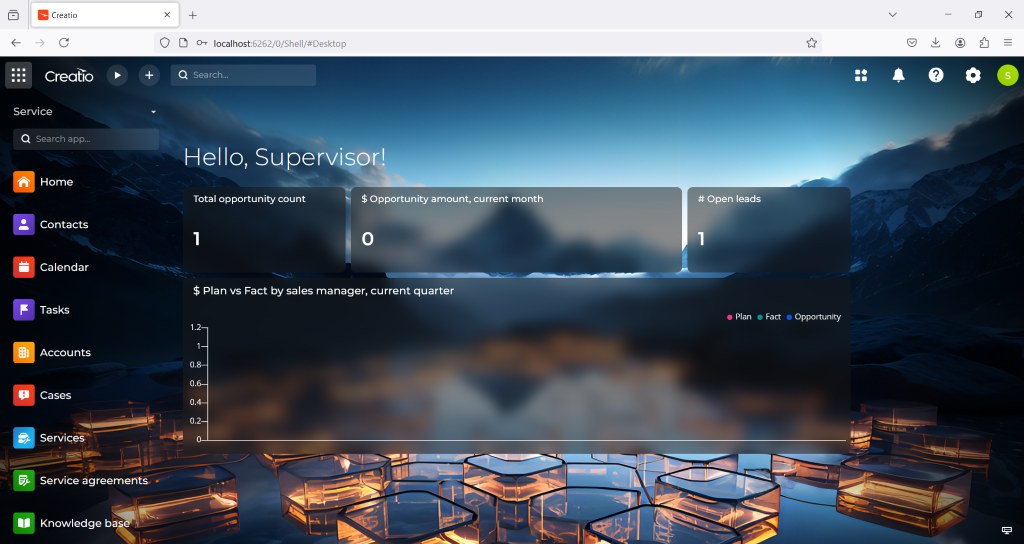The height and width of the screenshot is (544, 1024).
Task: Run a process with play button
Action: pyautogui.click(x=117, y=75)
